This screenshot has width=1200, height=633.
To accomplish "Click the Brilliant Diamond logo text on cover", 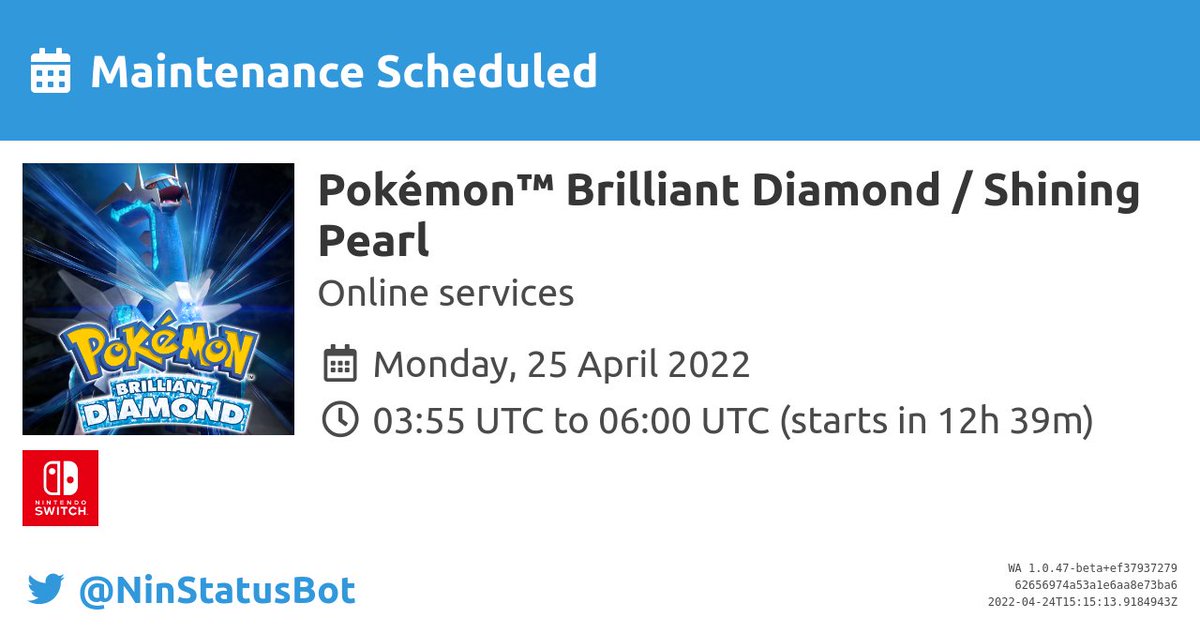I will tap(160, 401).
